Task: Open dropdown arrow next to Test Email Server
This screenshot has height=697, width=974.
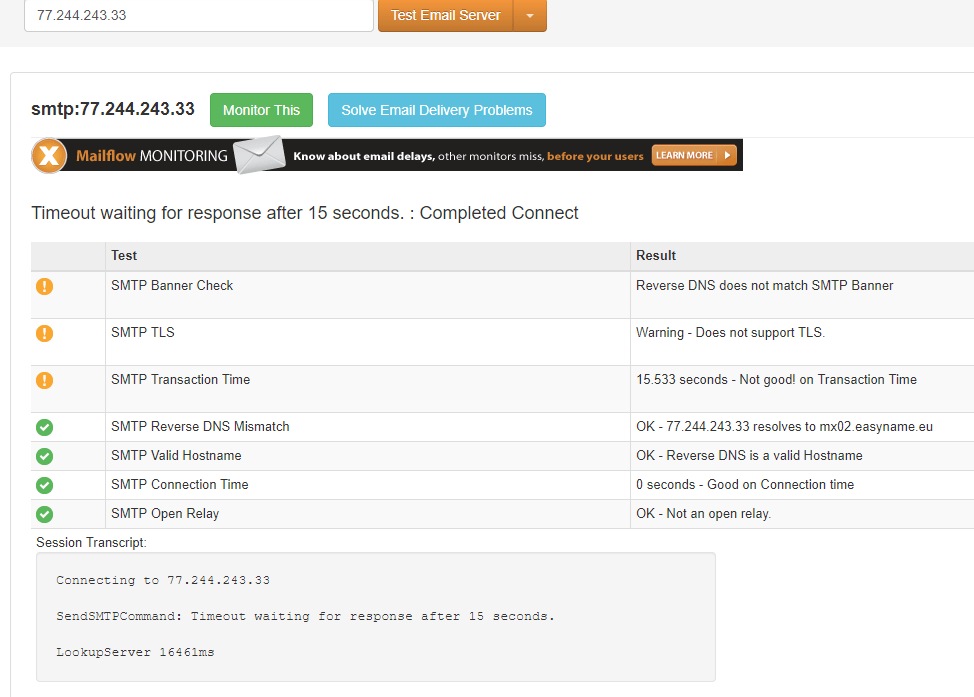Action: pyautogui.click(x=530, y=16)
